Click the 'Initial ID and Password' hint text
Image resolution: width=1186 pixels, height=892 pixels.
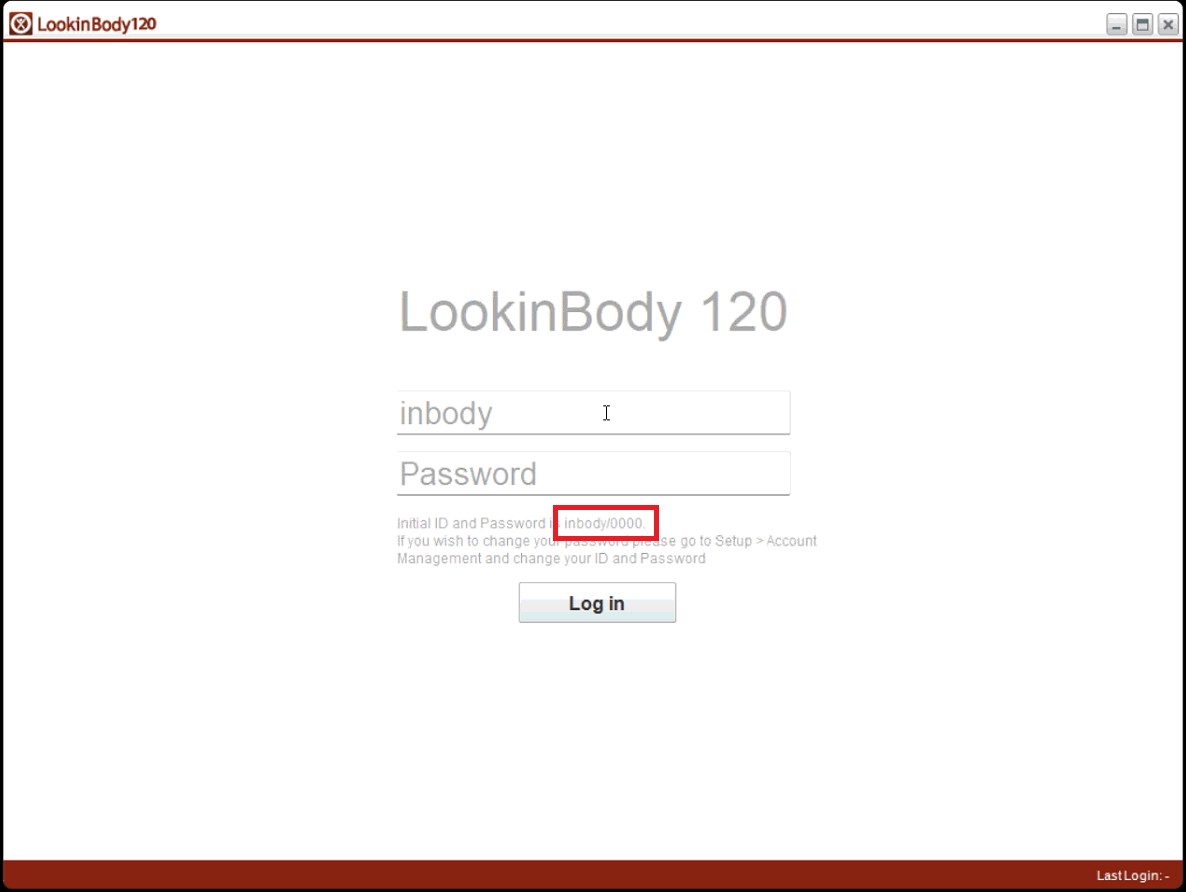(521, 523)
